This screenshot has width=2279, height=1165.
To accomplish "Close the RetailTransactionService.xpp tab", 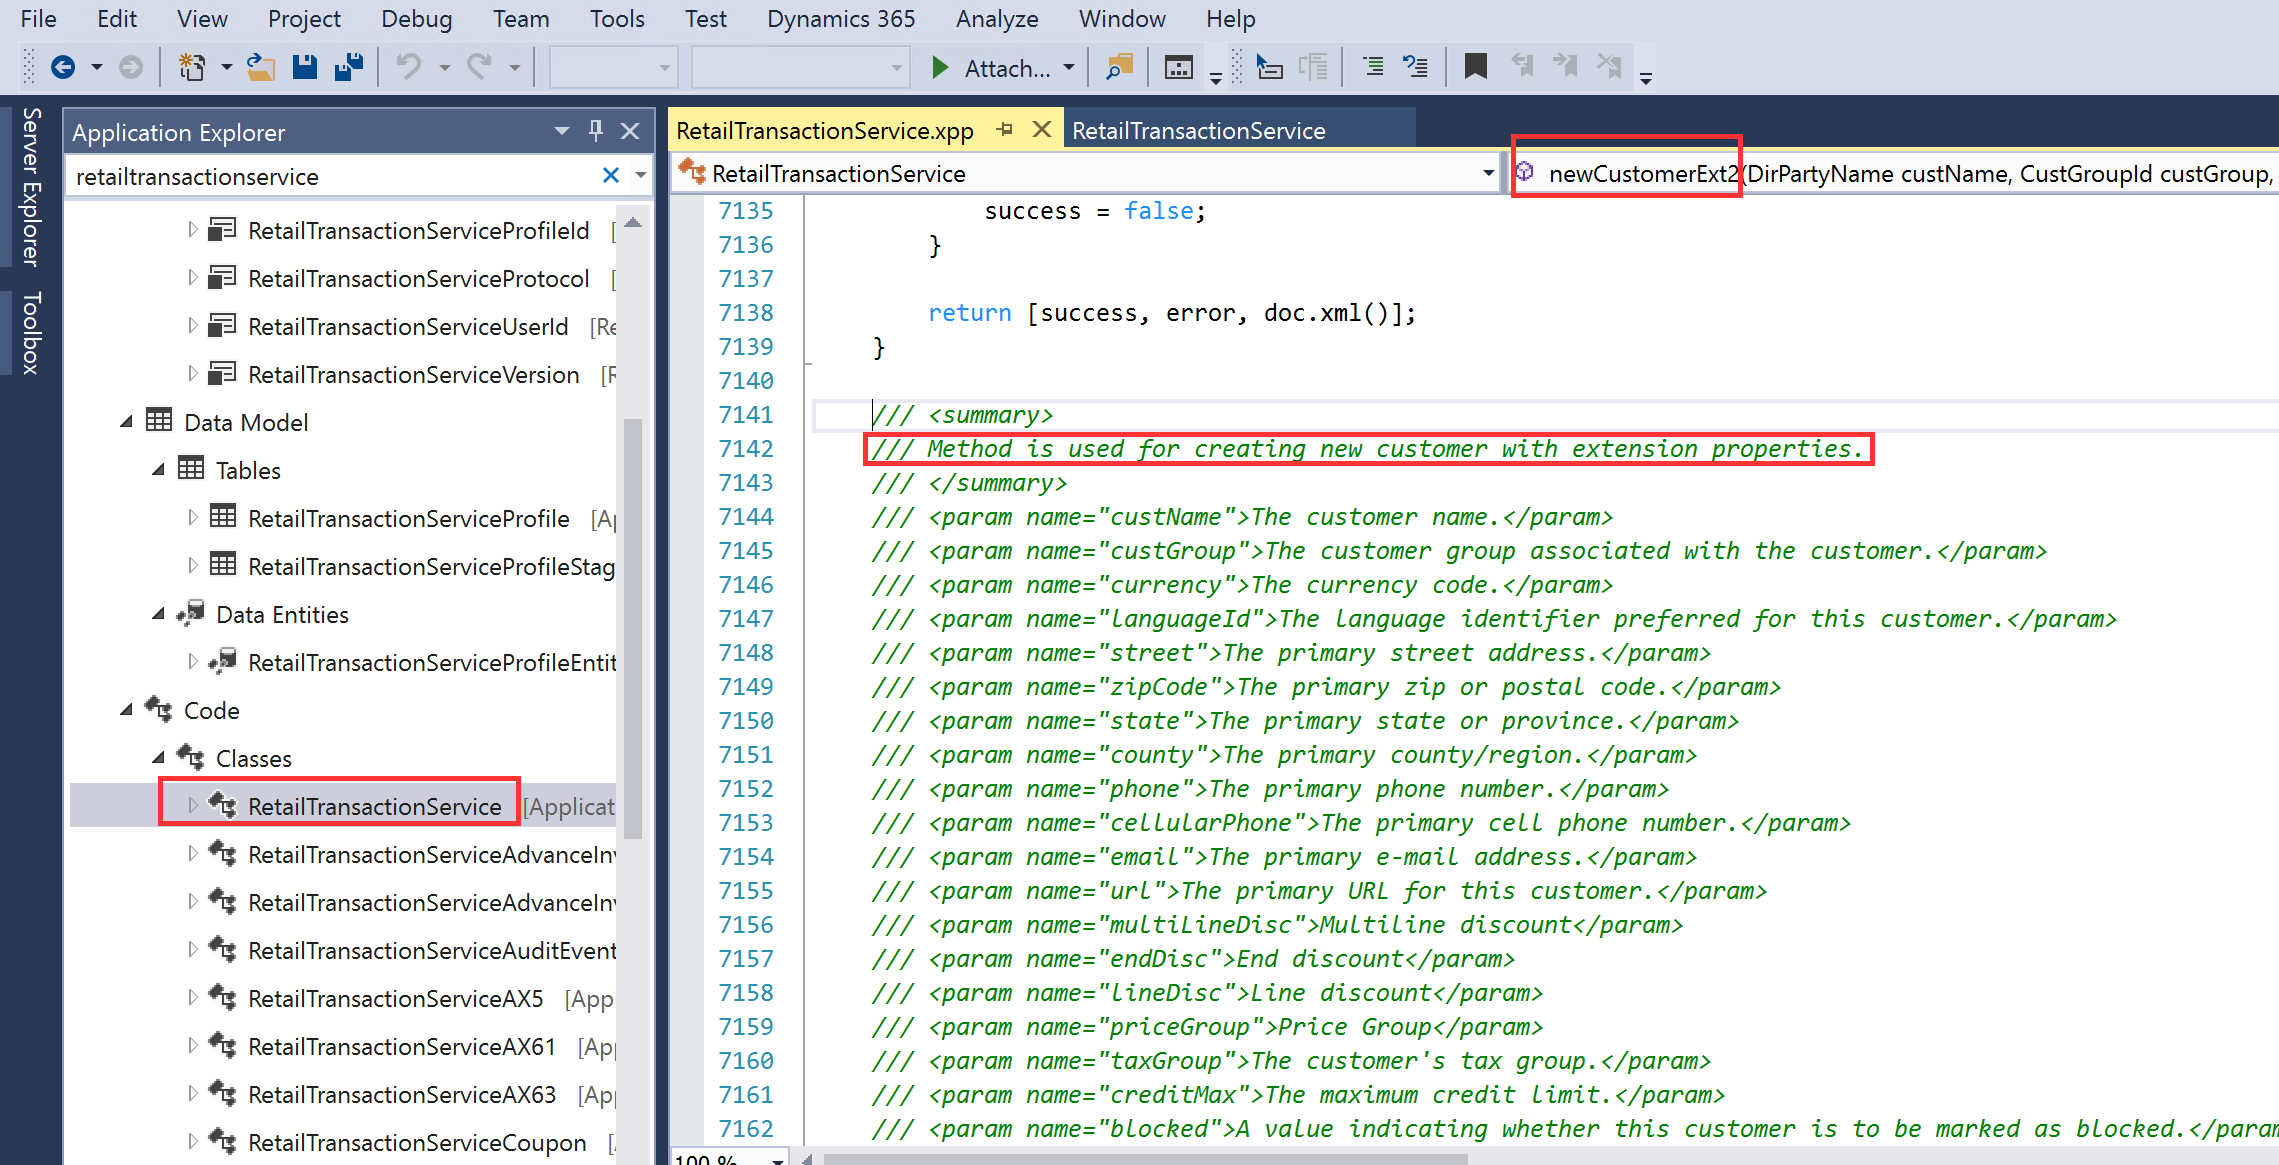I will point(1041,130).
